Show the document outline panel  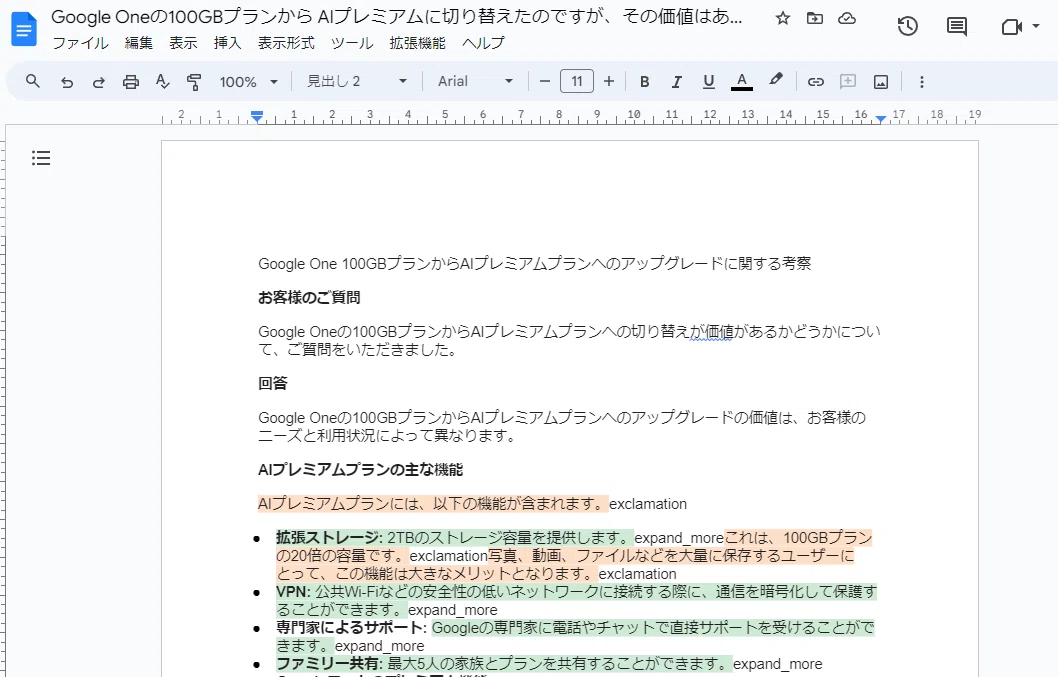pos(40,158)
